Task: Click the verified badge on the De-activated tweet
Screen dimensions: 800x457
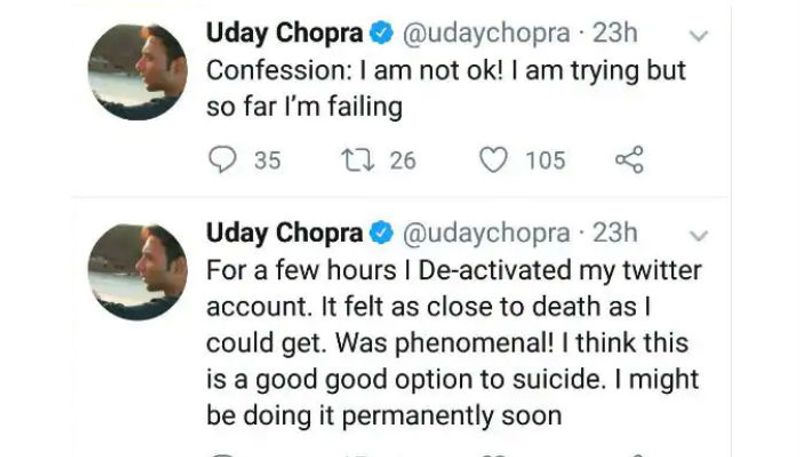Action: click(x=380, y=233)
